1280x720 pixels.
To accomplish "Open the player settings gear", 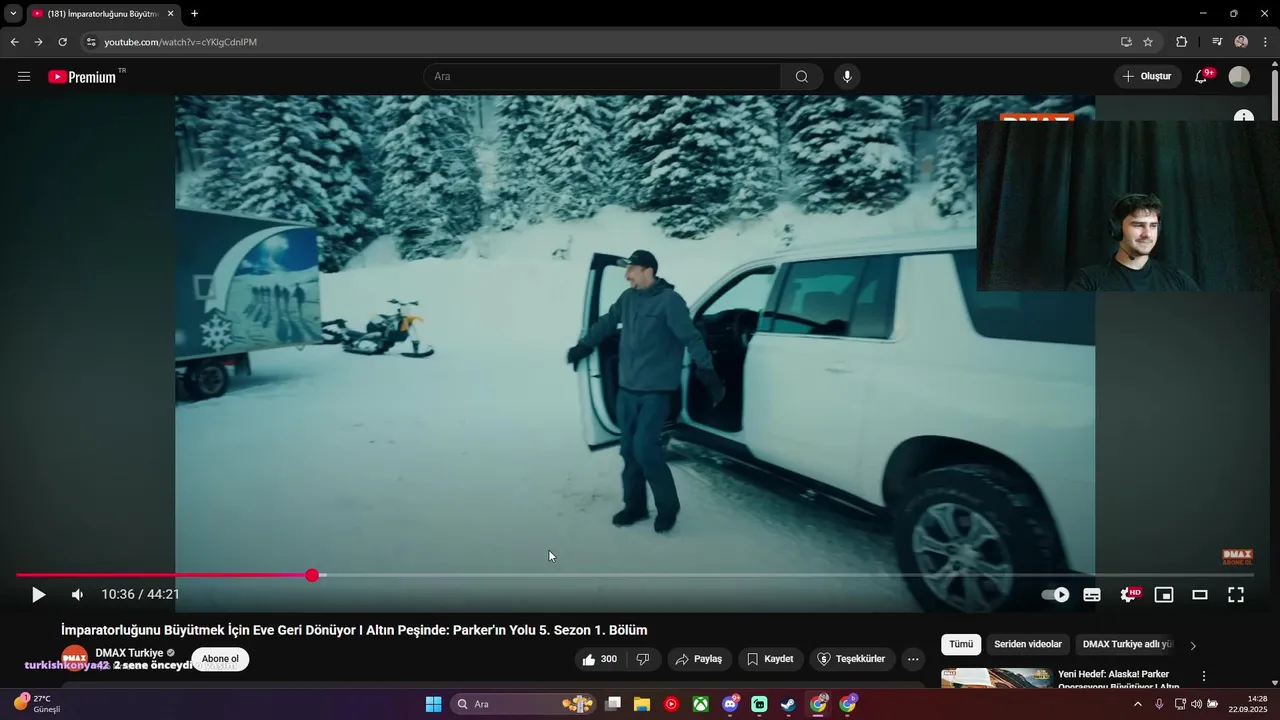I will pyautogui.click(x=1128, y=595).
